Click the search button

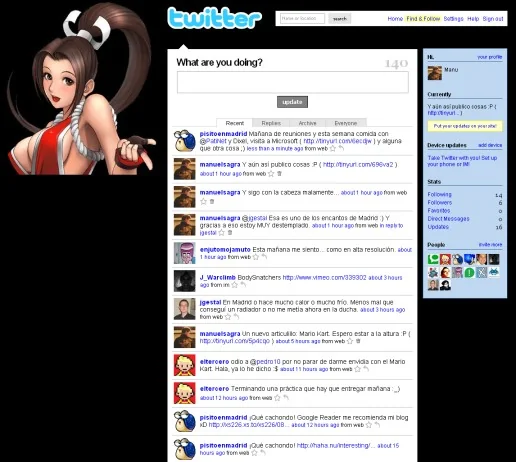pos(340,19)
